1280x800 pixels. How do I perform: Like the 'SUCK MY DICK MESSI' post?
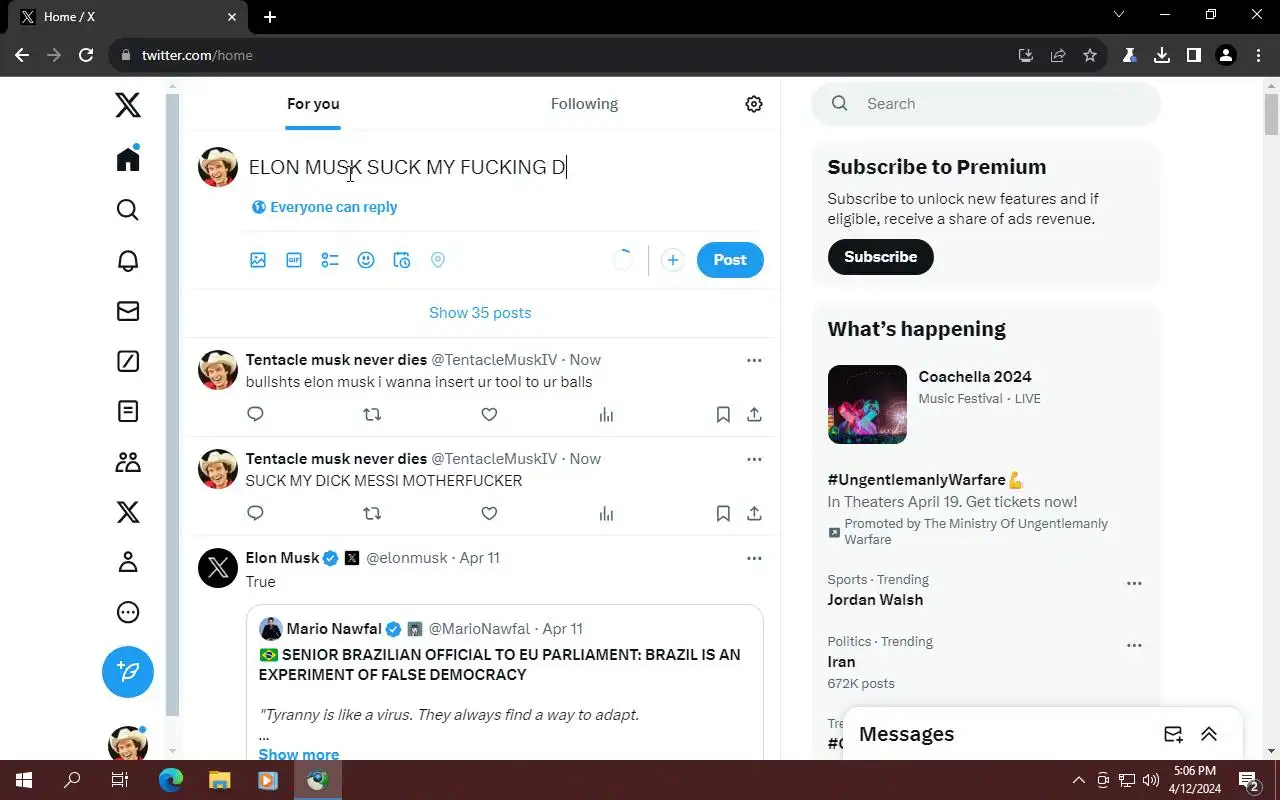click(x=489, y=513)
